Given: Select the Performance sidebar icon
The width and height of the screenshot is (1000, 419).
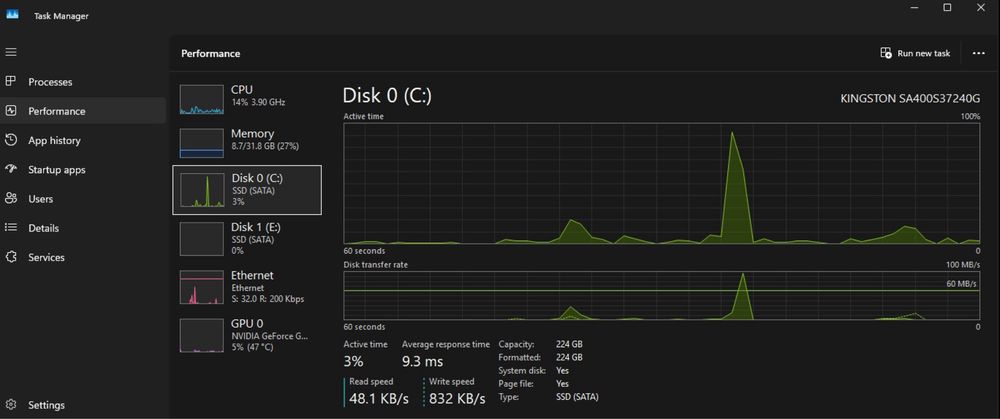Looking at the screenshot, I should (10, 110).
